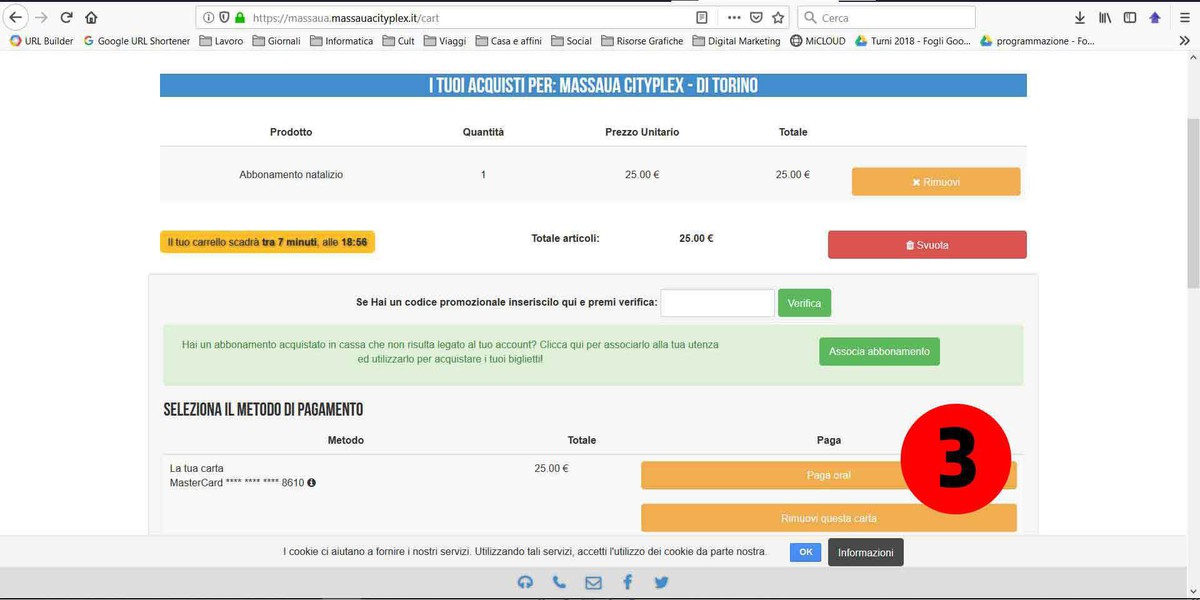Open the Twitter icon in footer
Screen dimensions: 1200x600
661,583
